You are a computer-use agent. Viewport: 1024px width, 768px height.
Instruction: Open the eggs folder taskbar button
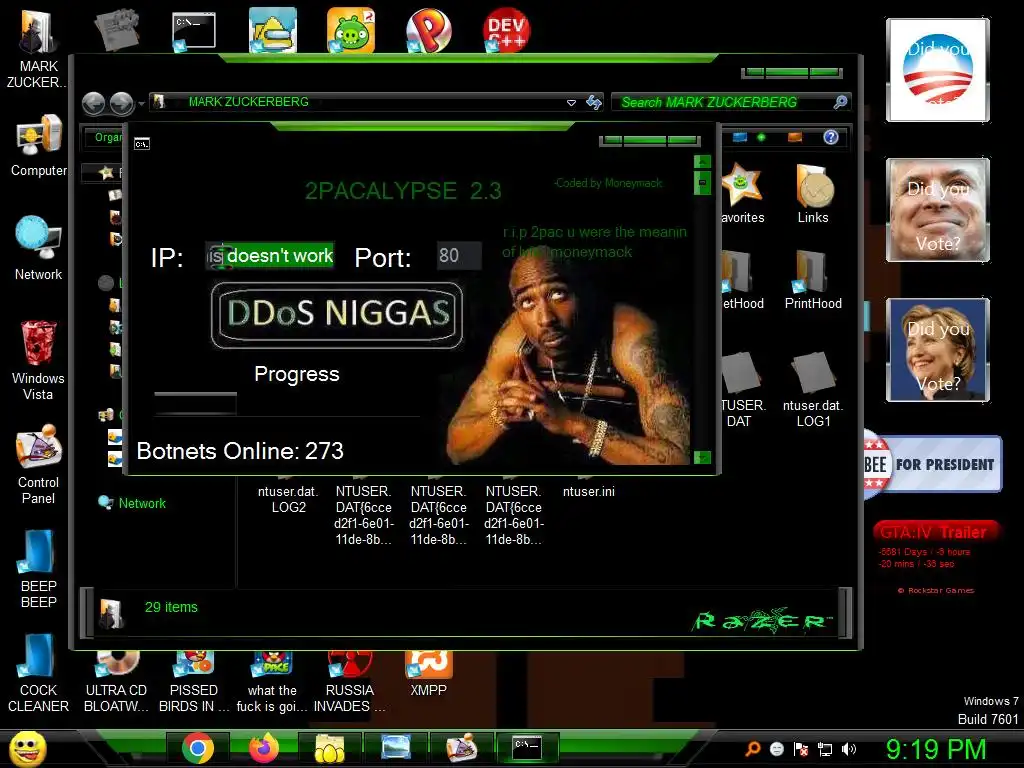[x=330, y=748]
